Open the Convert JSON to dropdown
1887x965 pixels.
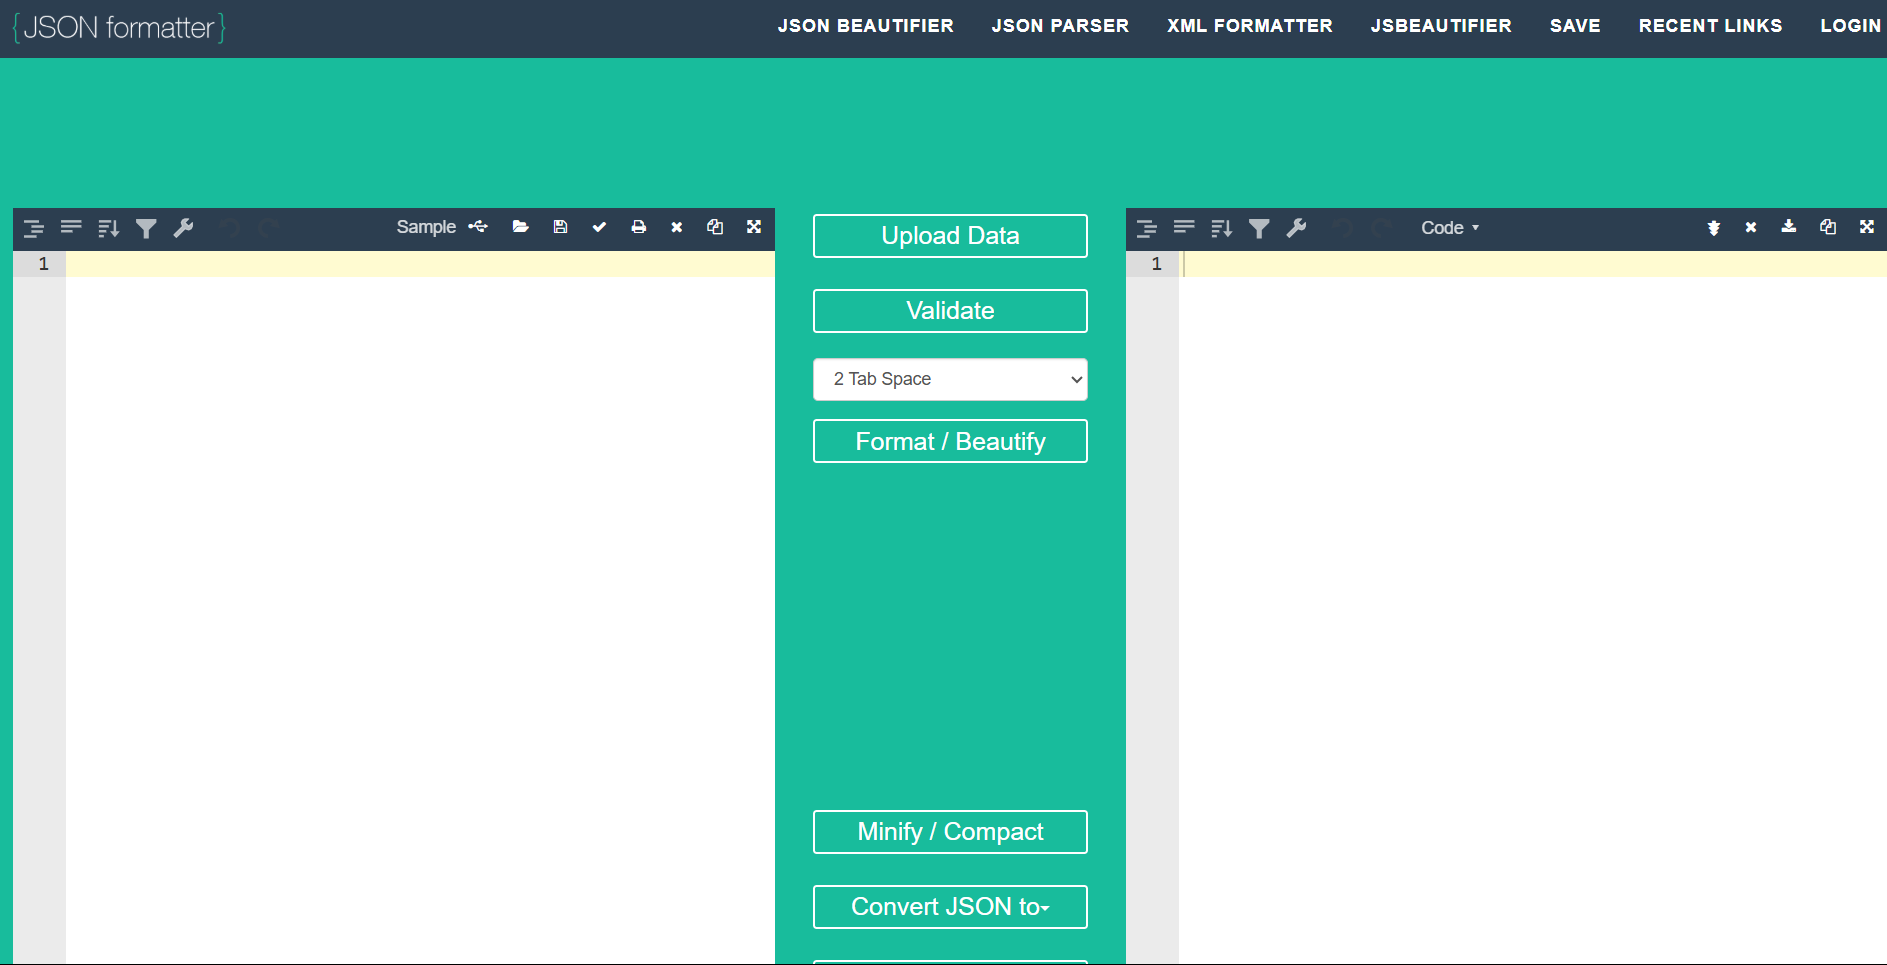click(x=949, y=907)
